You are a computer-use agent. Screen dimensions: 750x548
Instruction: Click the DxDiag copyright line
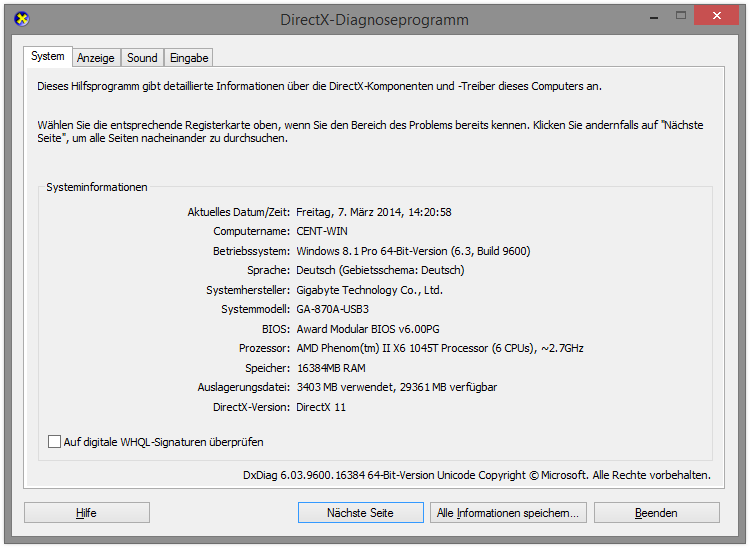tap(476, 475)
